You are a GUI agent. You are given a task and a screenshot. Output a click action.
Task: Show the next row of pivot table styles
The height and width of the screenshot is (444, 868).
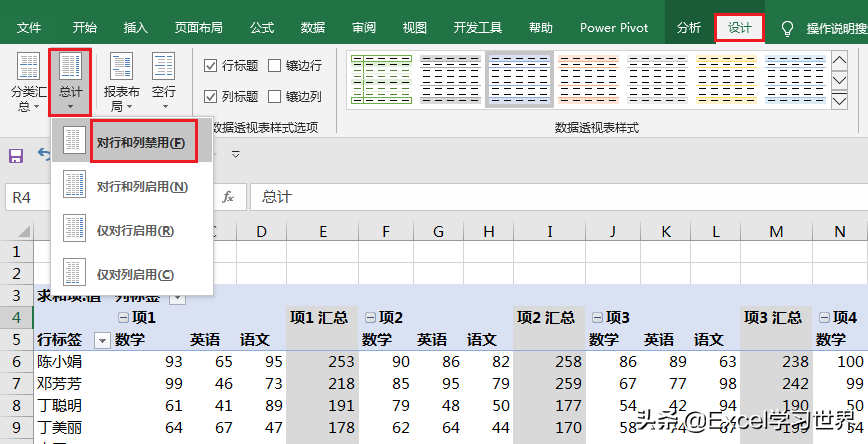[840, 81]
